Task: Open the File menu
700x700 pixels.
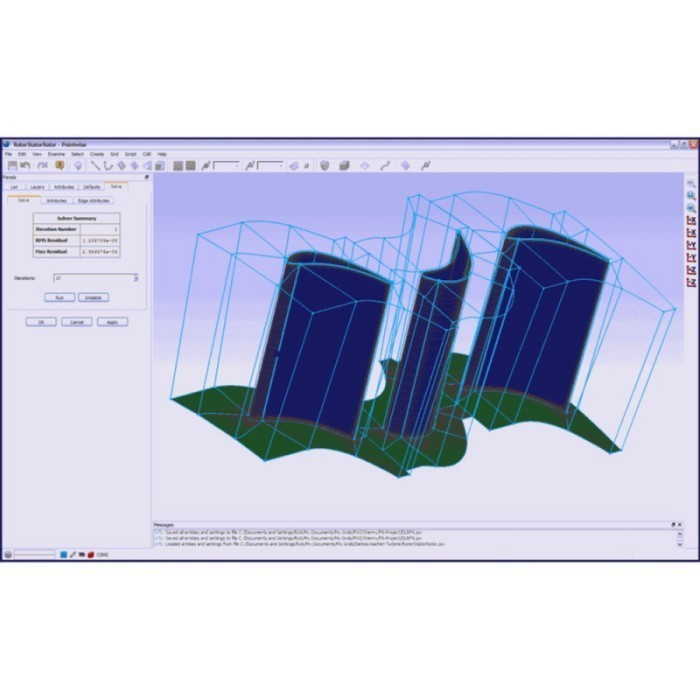Action: point(8,154)
